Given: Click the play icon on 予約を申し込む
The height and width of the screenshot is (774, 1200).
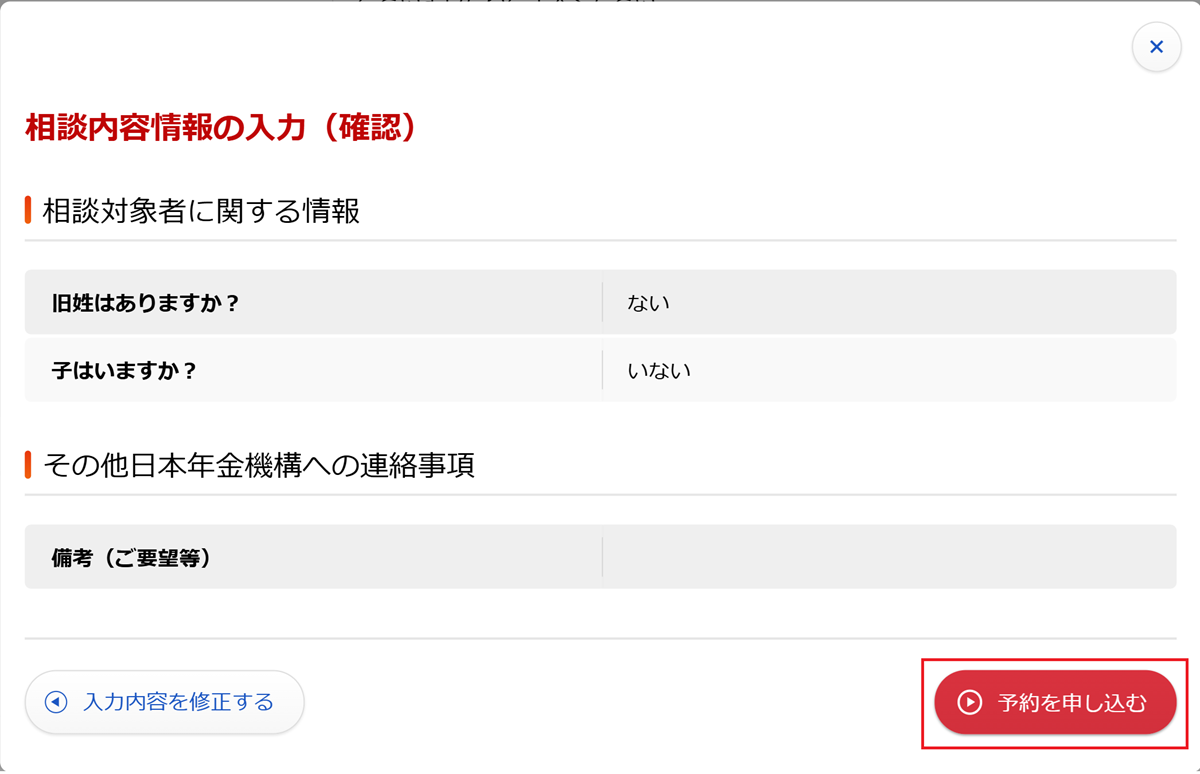Looking at the screenshot, I should pos(969,702).
